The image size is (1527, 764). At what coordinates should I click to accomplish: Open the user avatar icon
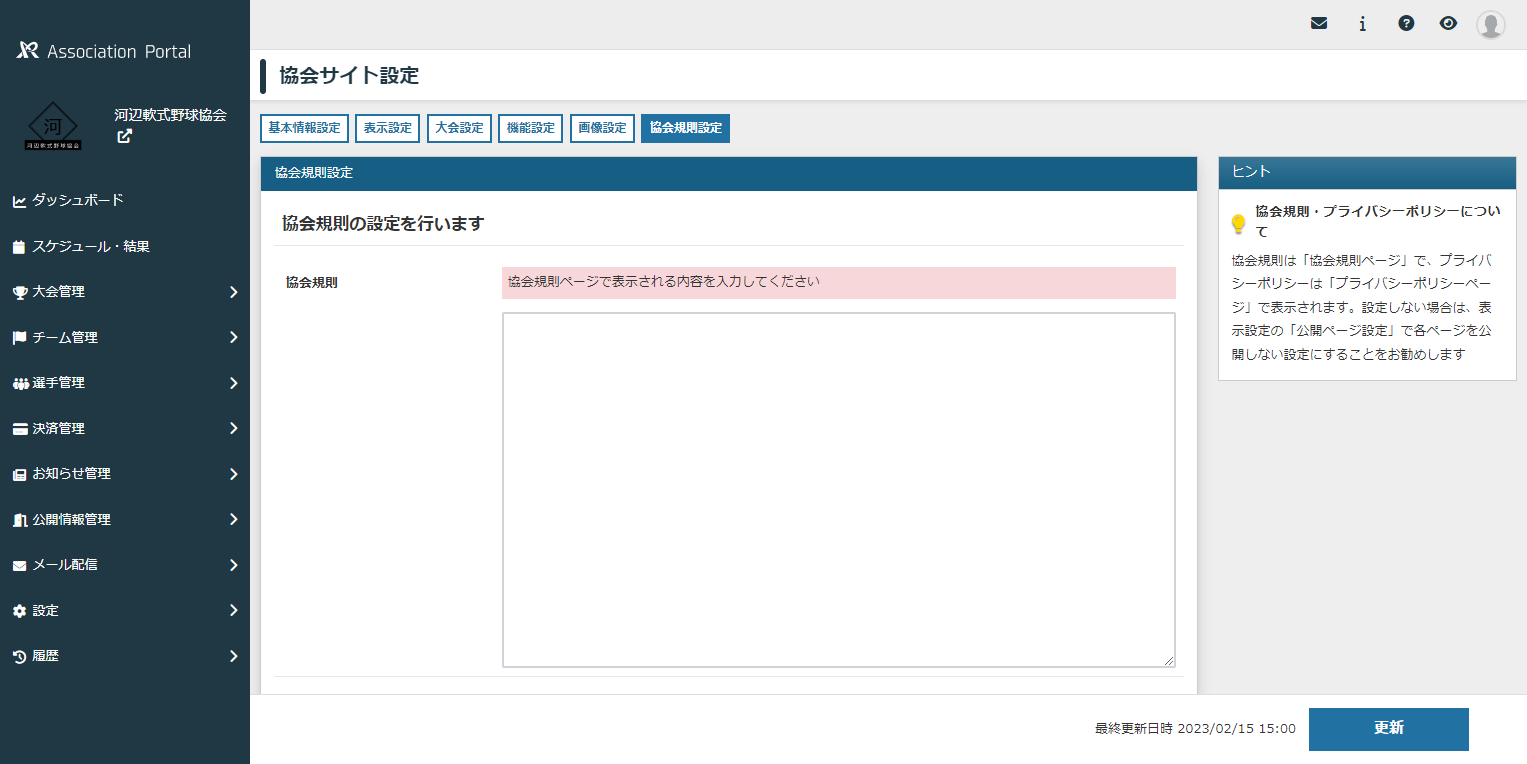point(1490,24)
